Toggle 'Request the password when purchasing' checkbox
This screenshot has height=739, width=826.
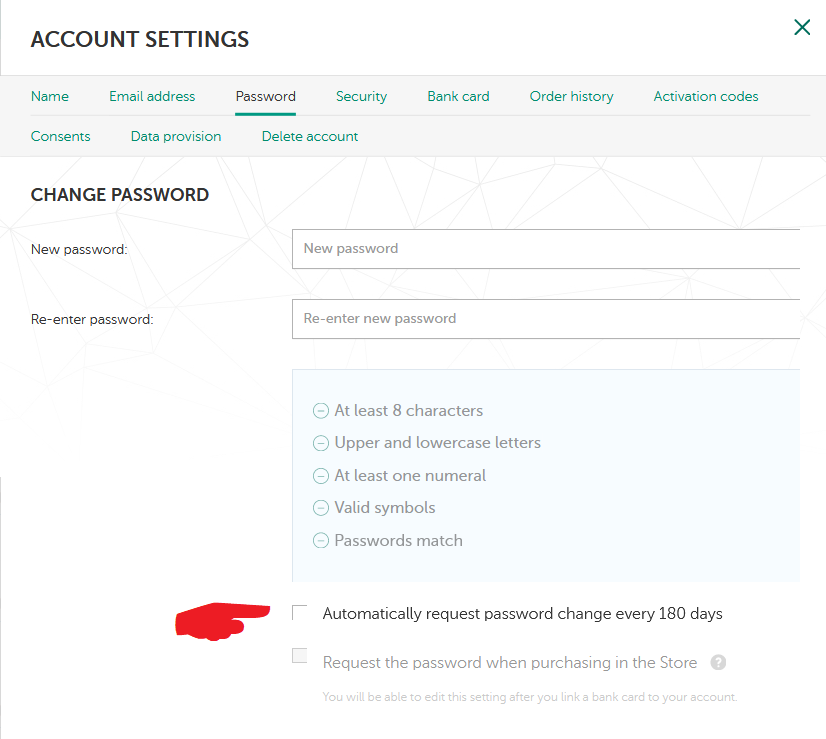pyautogui.click(x=300, y=656)
